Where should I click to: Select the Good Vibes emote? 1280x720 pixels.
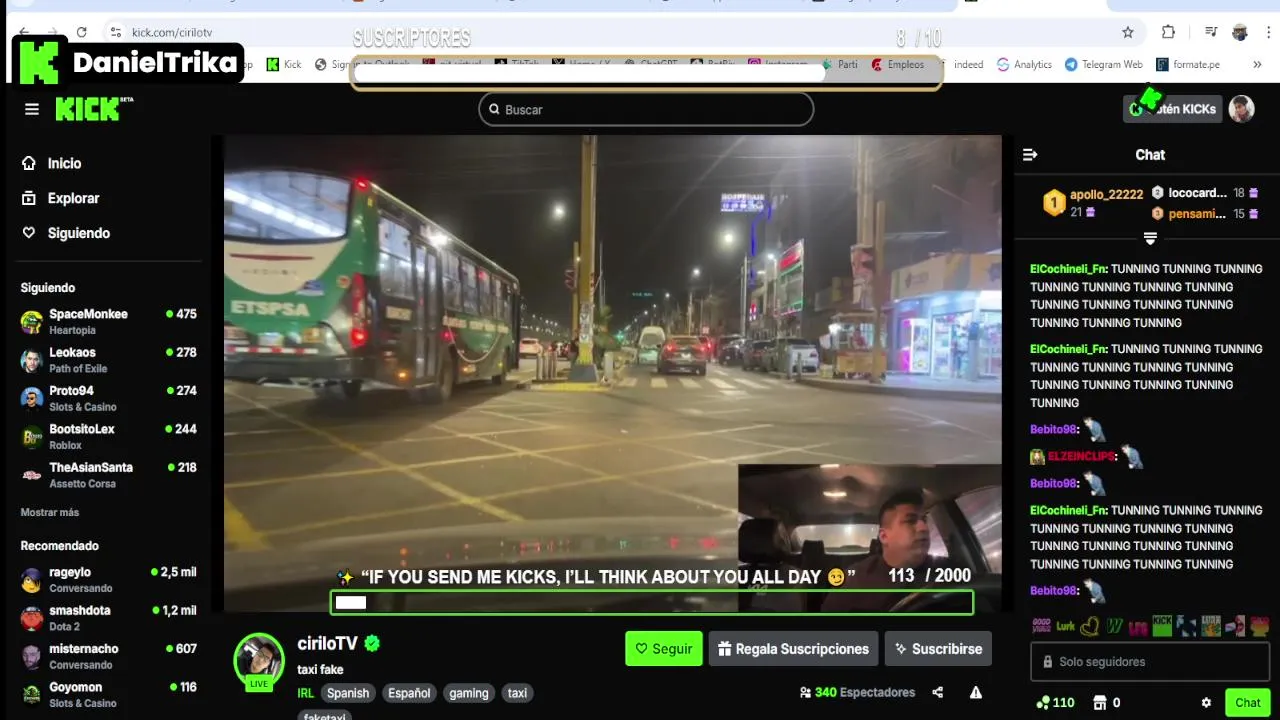tap(1041, 626)
